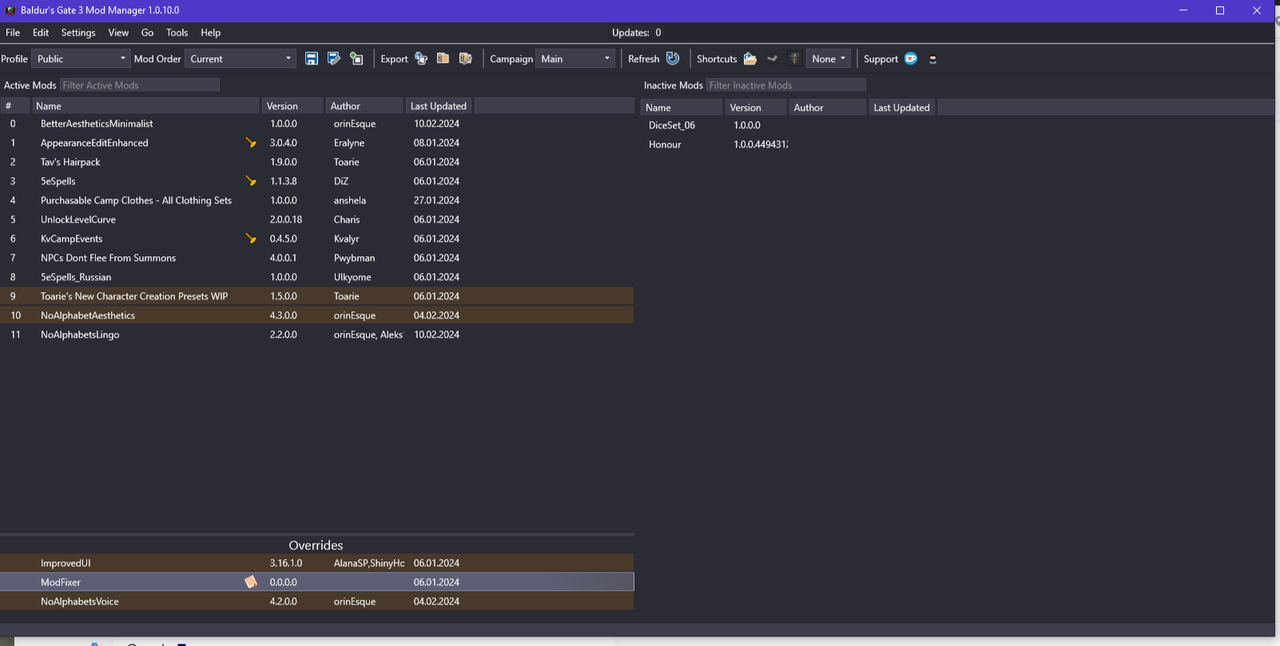This screenshot has width=1280, height=646.
Task: Click the Save order as icon
Action: tap(334, 59)
